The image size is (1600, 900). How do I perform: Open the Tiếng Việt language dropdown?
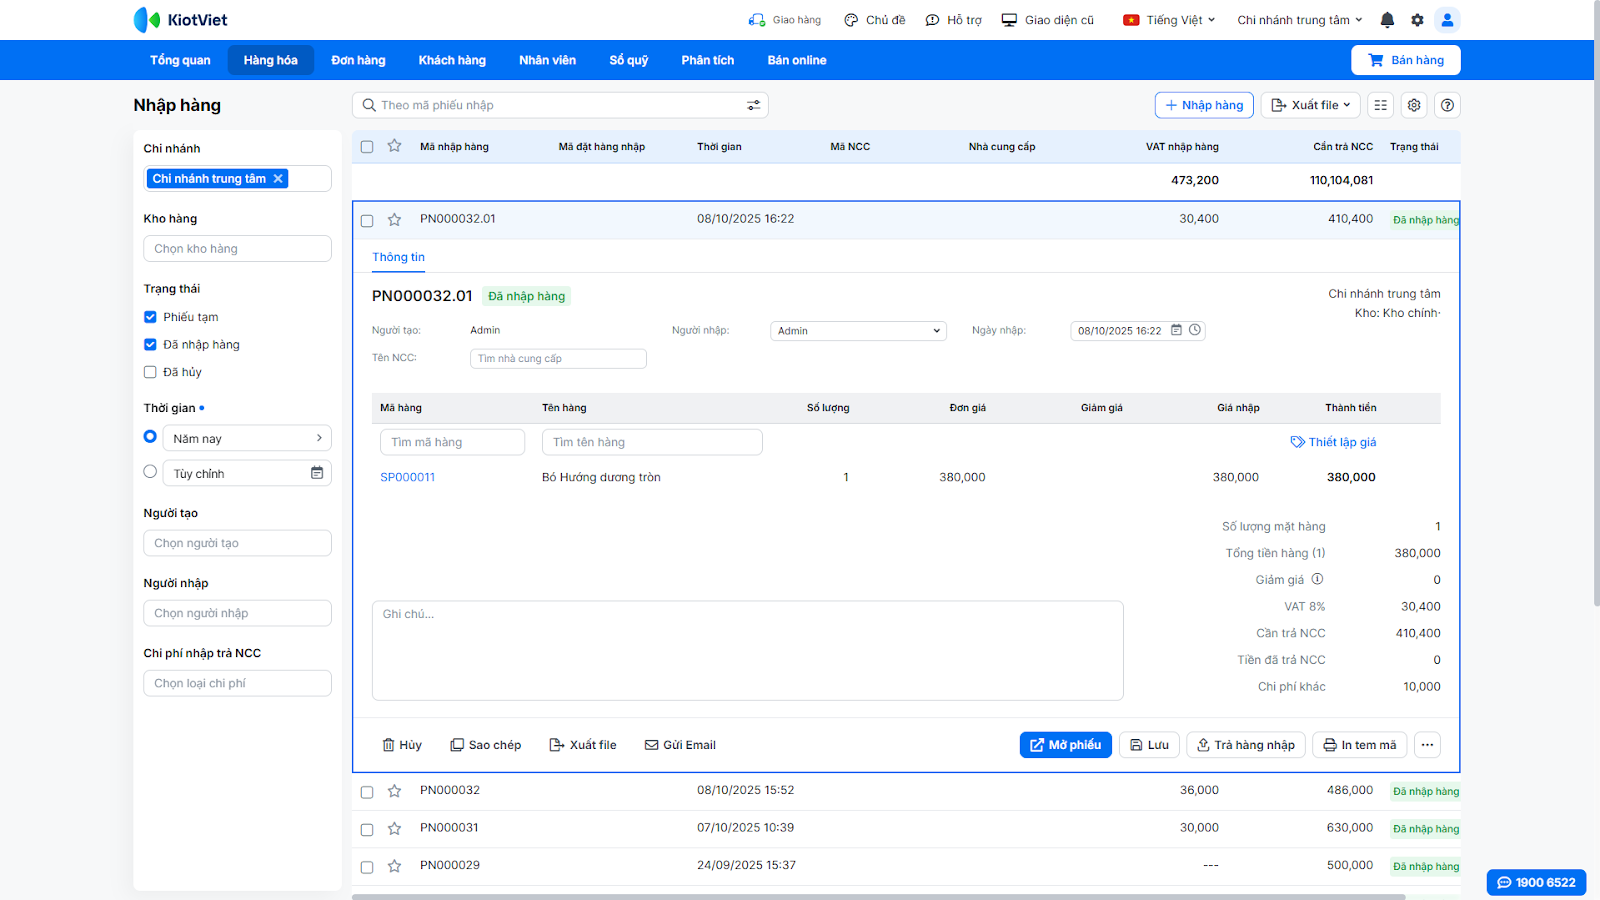coord(1169,20)
